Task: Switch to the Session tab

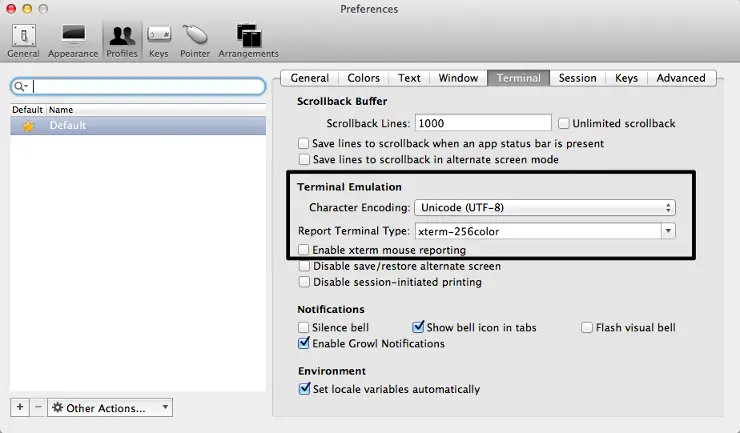Action: click(577, 78)
